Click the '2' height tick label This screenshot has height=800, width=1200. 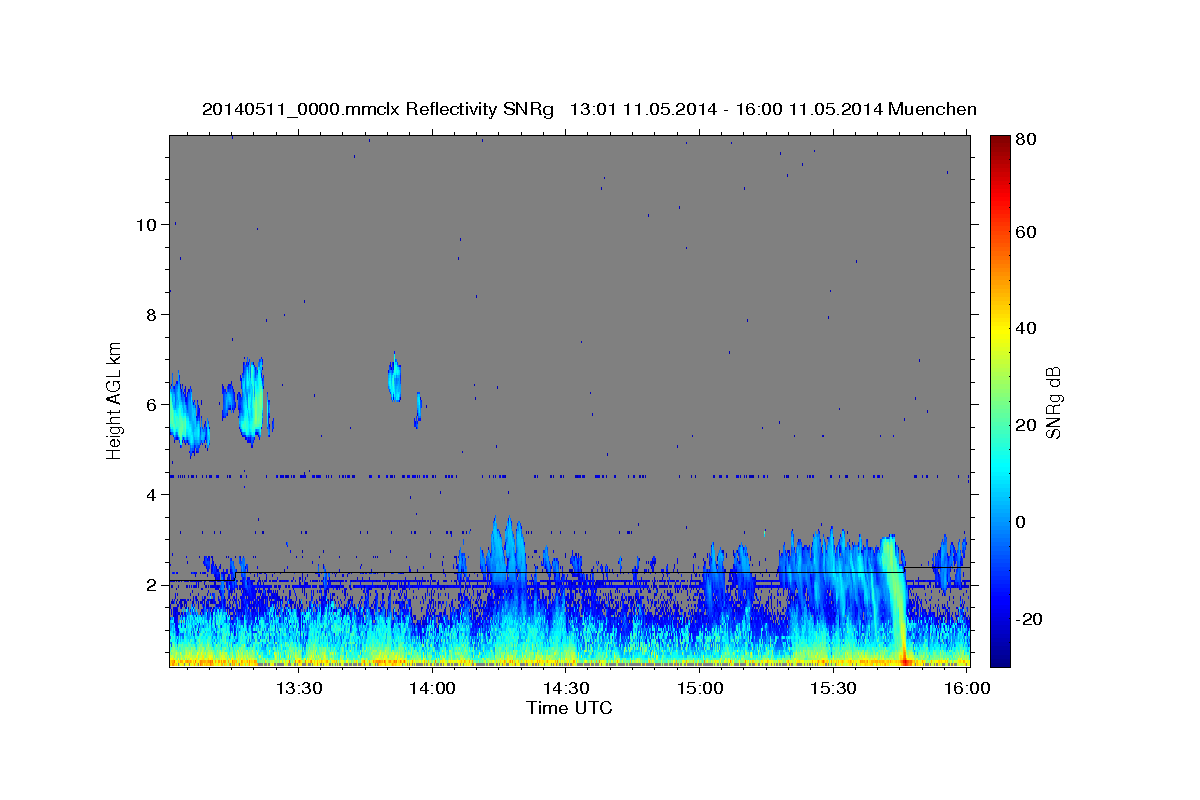pyautogui.click(x=152, y=584)
